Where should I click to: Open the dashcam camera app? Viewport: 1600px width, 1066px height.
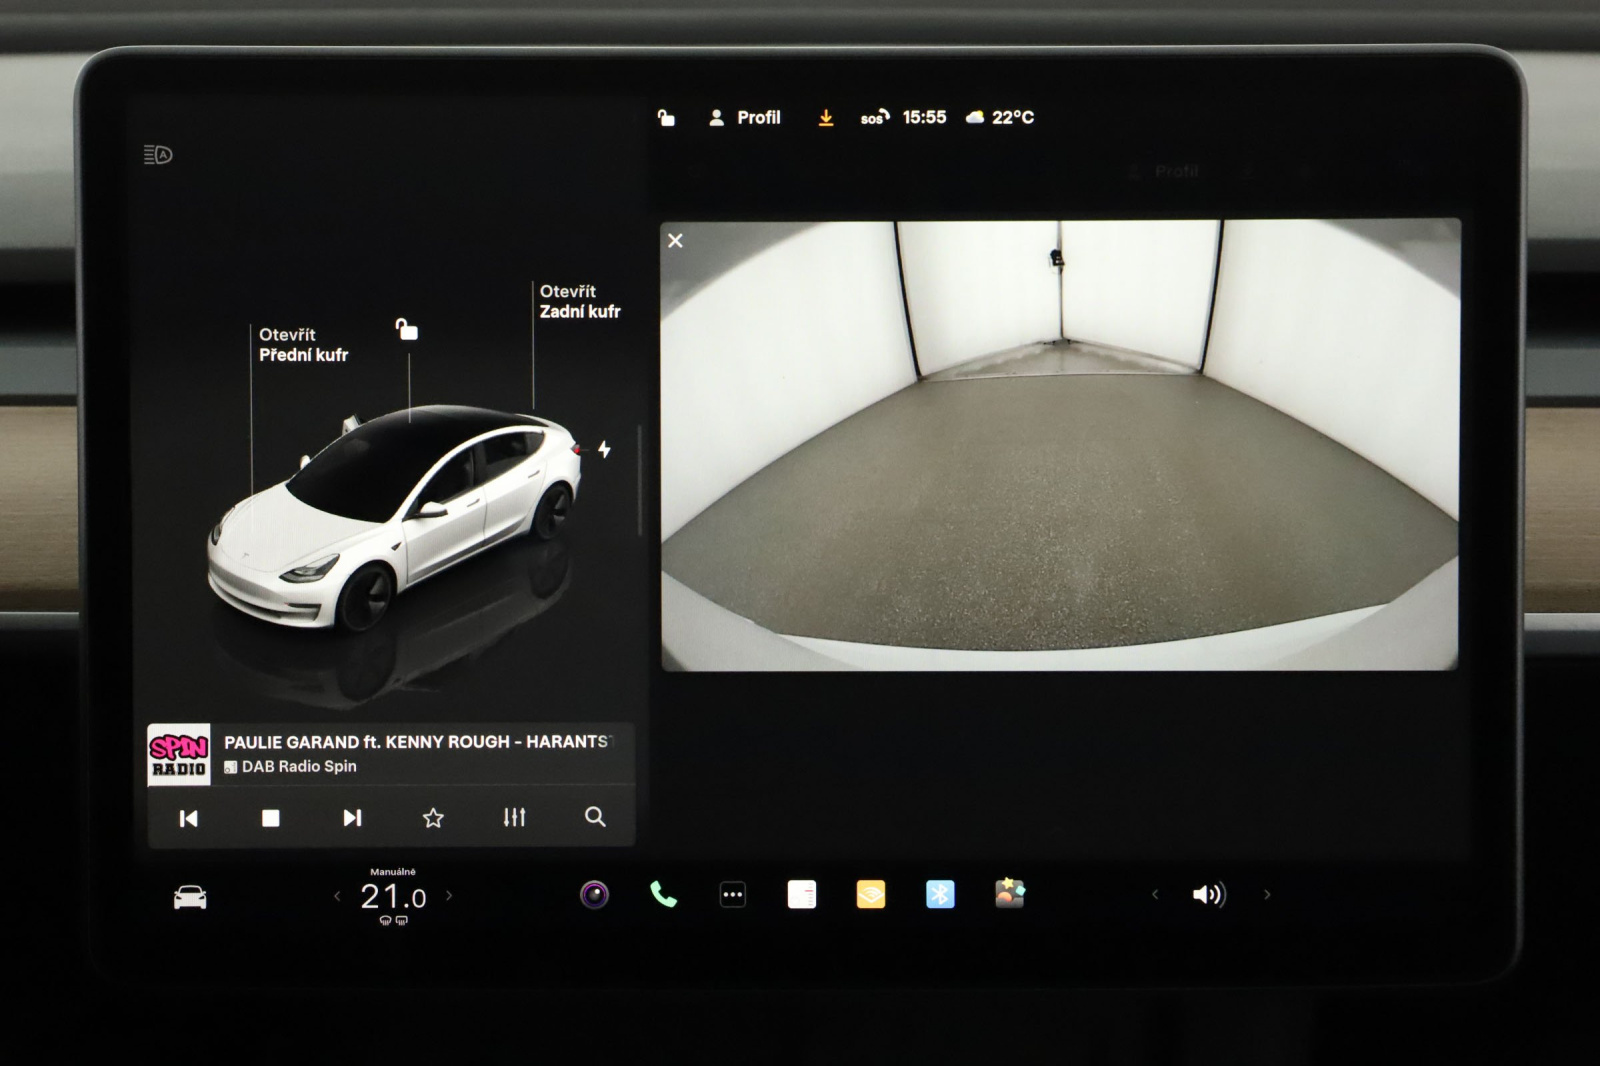594,894
